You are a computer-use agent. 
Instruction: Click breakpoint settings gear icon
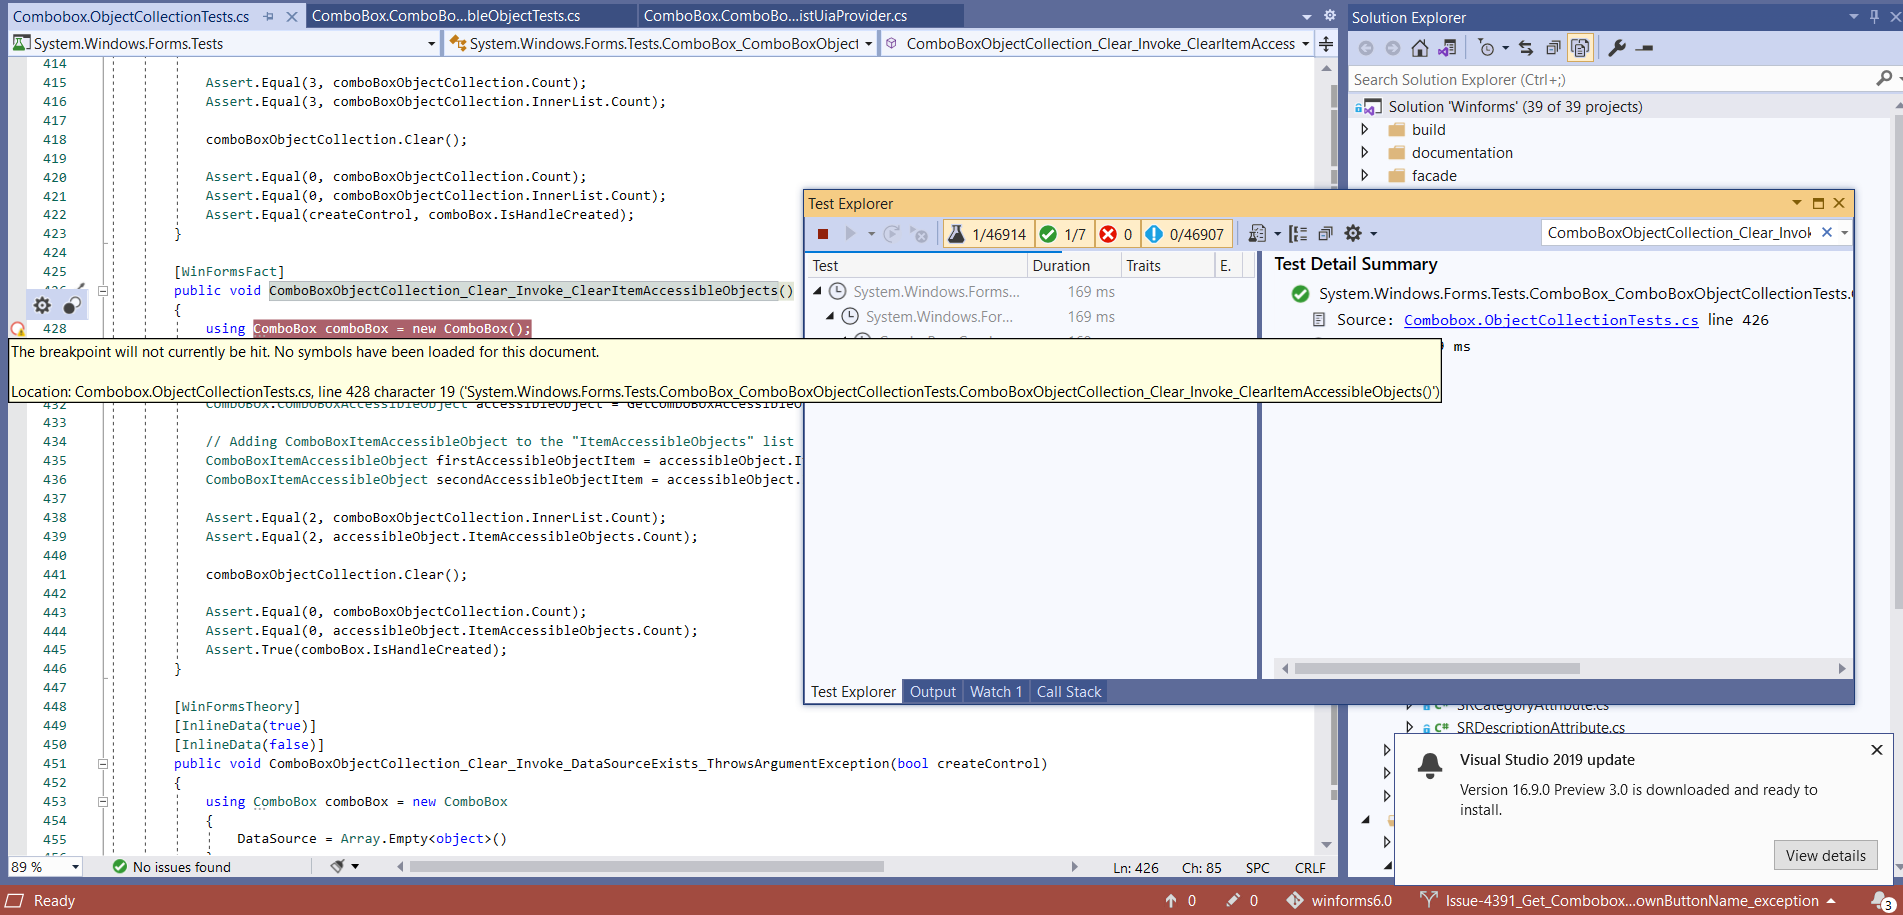point(42,305)
